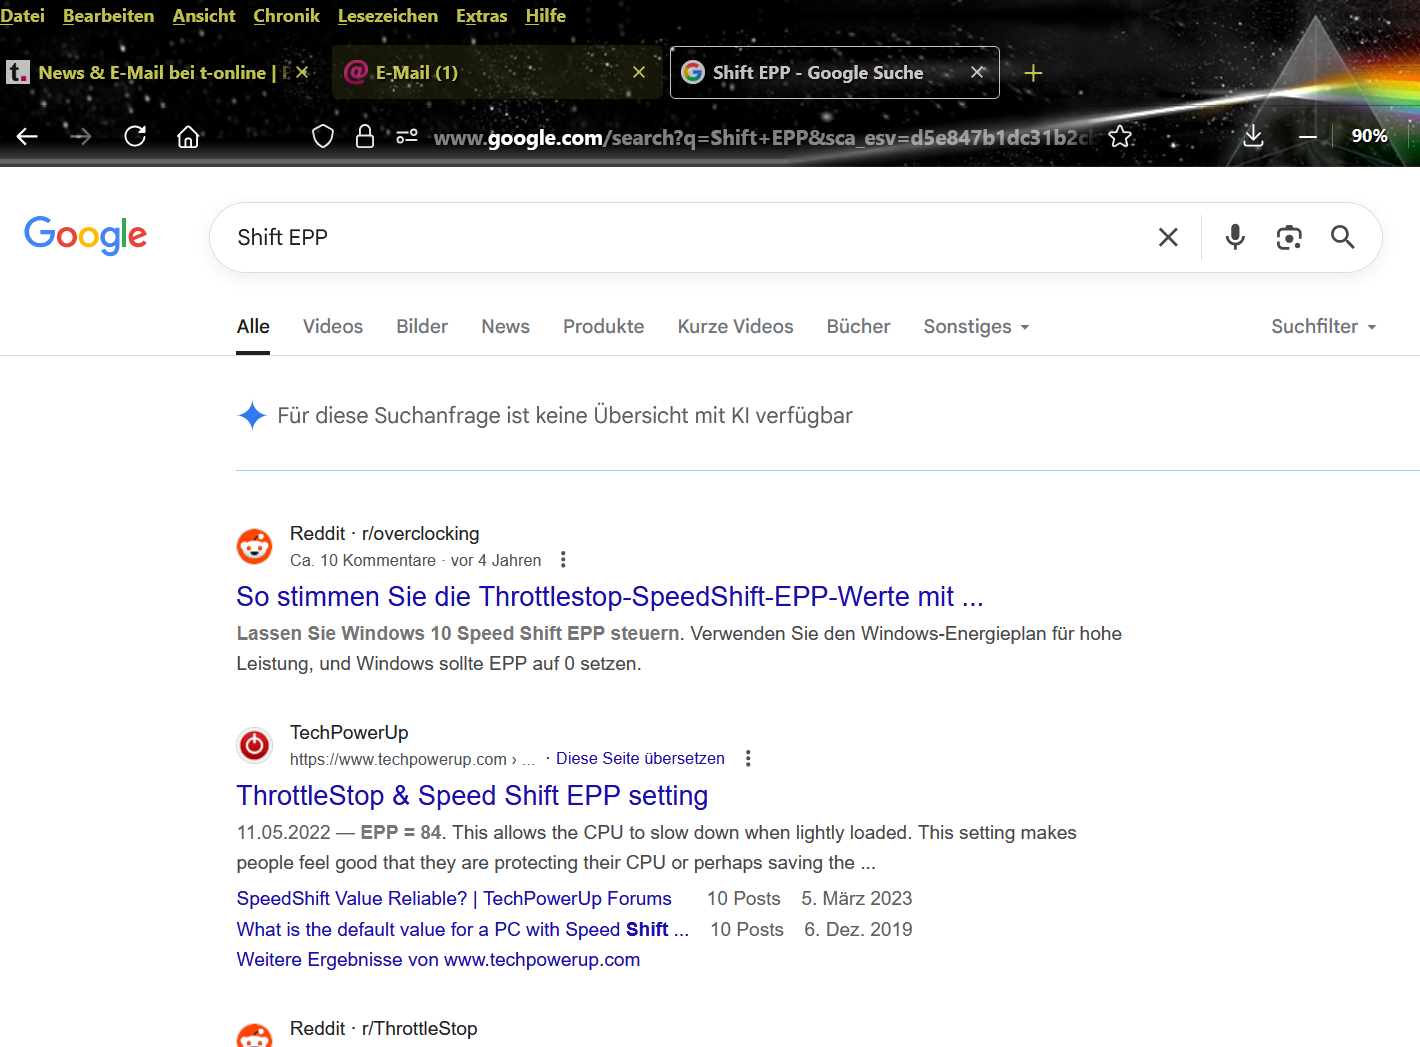Show site security lock info
The height and width of the screenshot is (1047, 1420).
365,136
